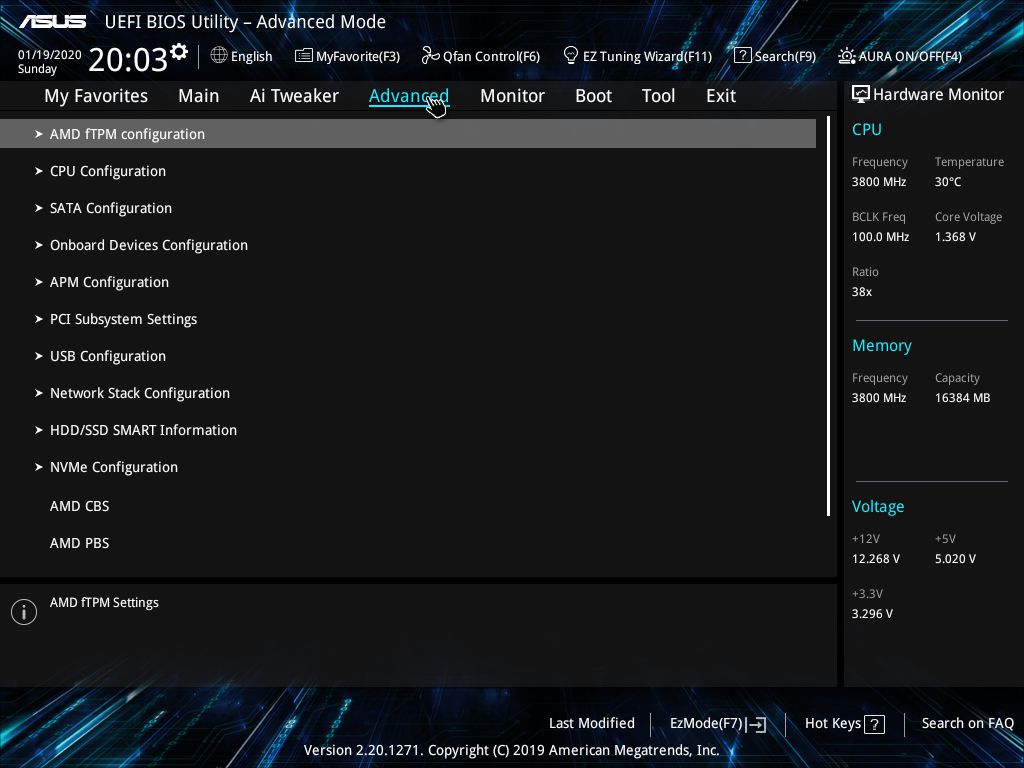The height and width of the screenshot is (768, 1024).
Task: Expand arrow for USB Configuration
Action: [x=39, y=356]
